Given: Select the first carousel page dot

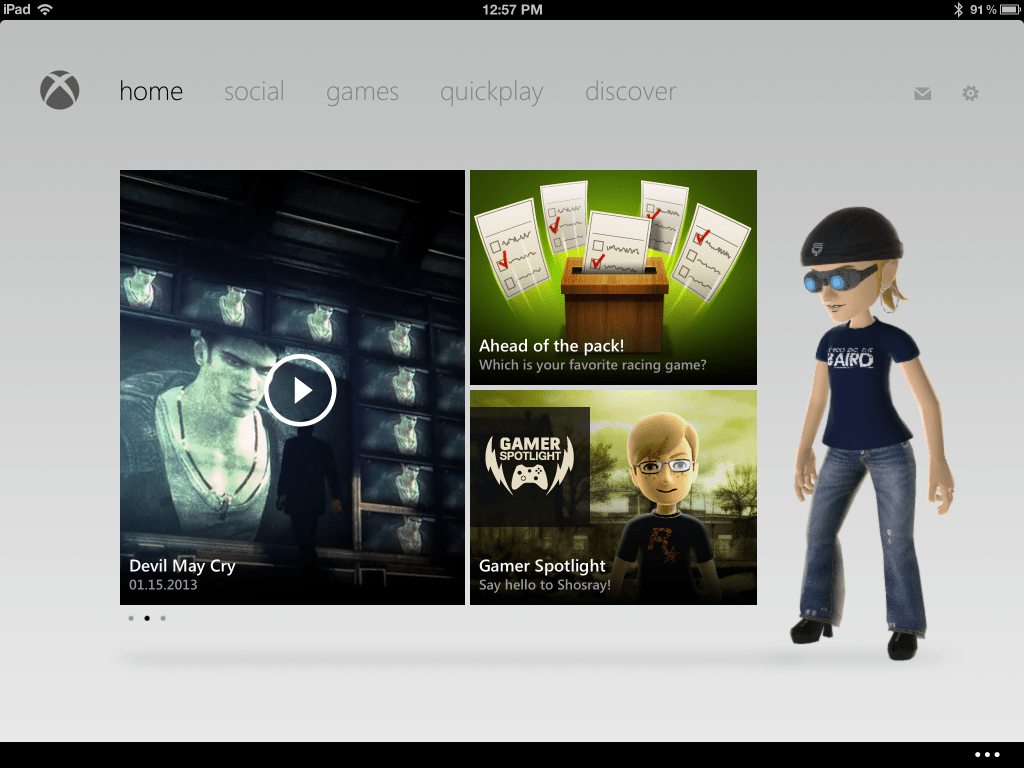Looking at the screenshot, I should click(x=131, y=618).
